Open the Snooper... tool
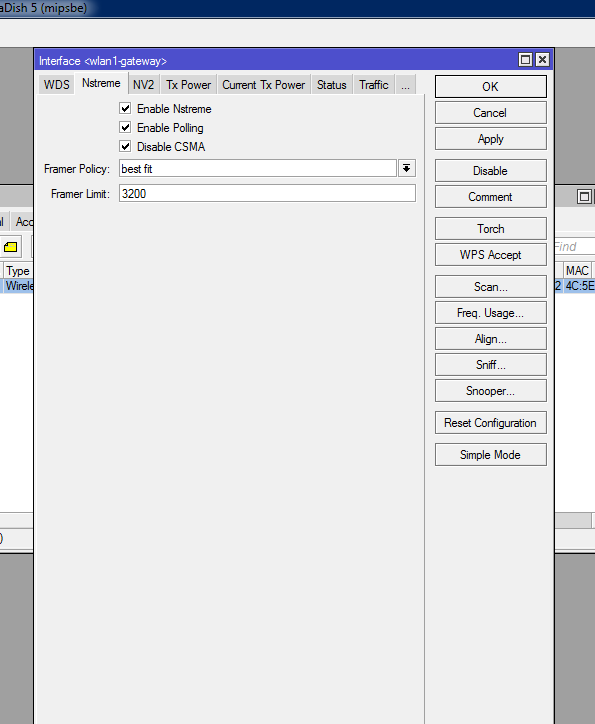The image size is (595, 724). click(x=491, y=391)
